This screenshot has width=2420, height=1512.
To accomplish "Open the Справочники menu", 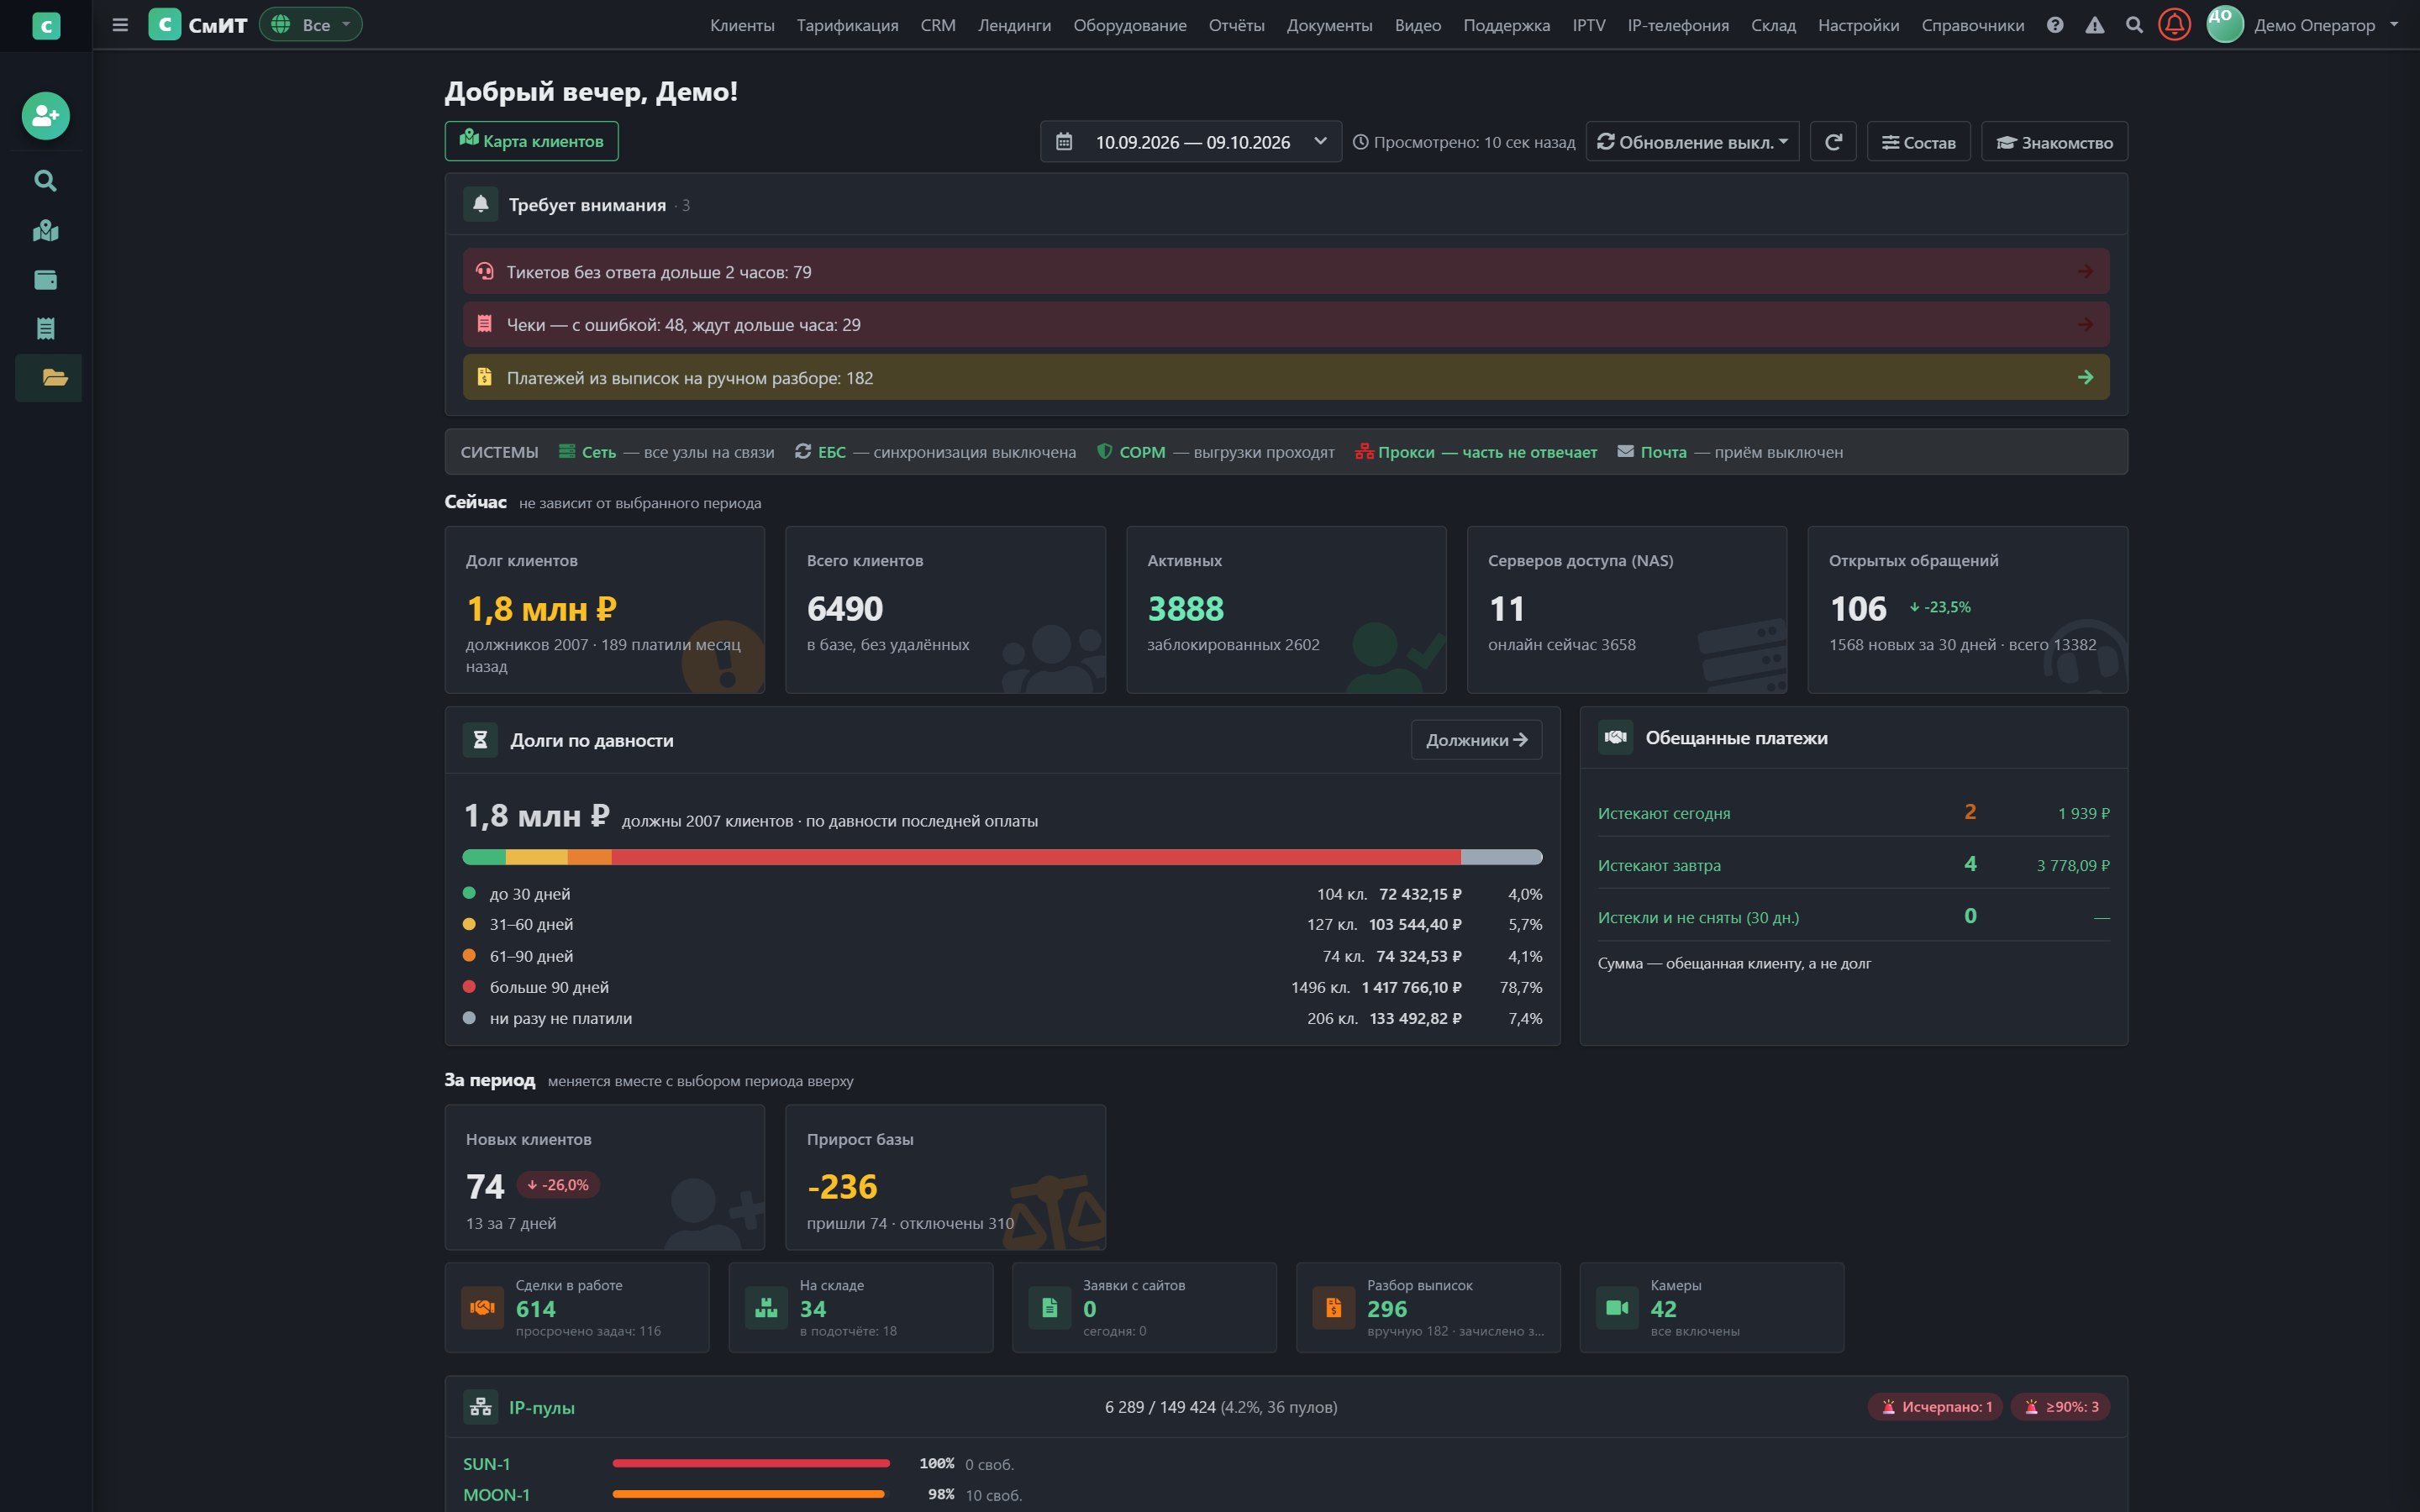I will click(1972, 25).
